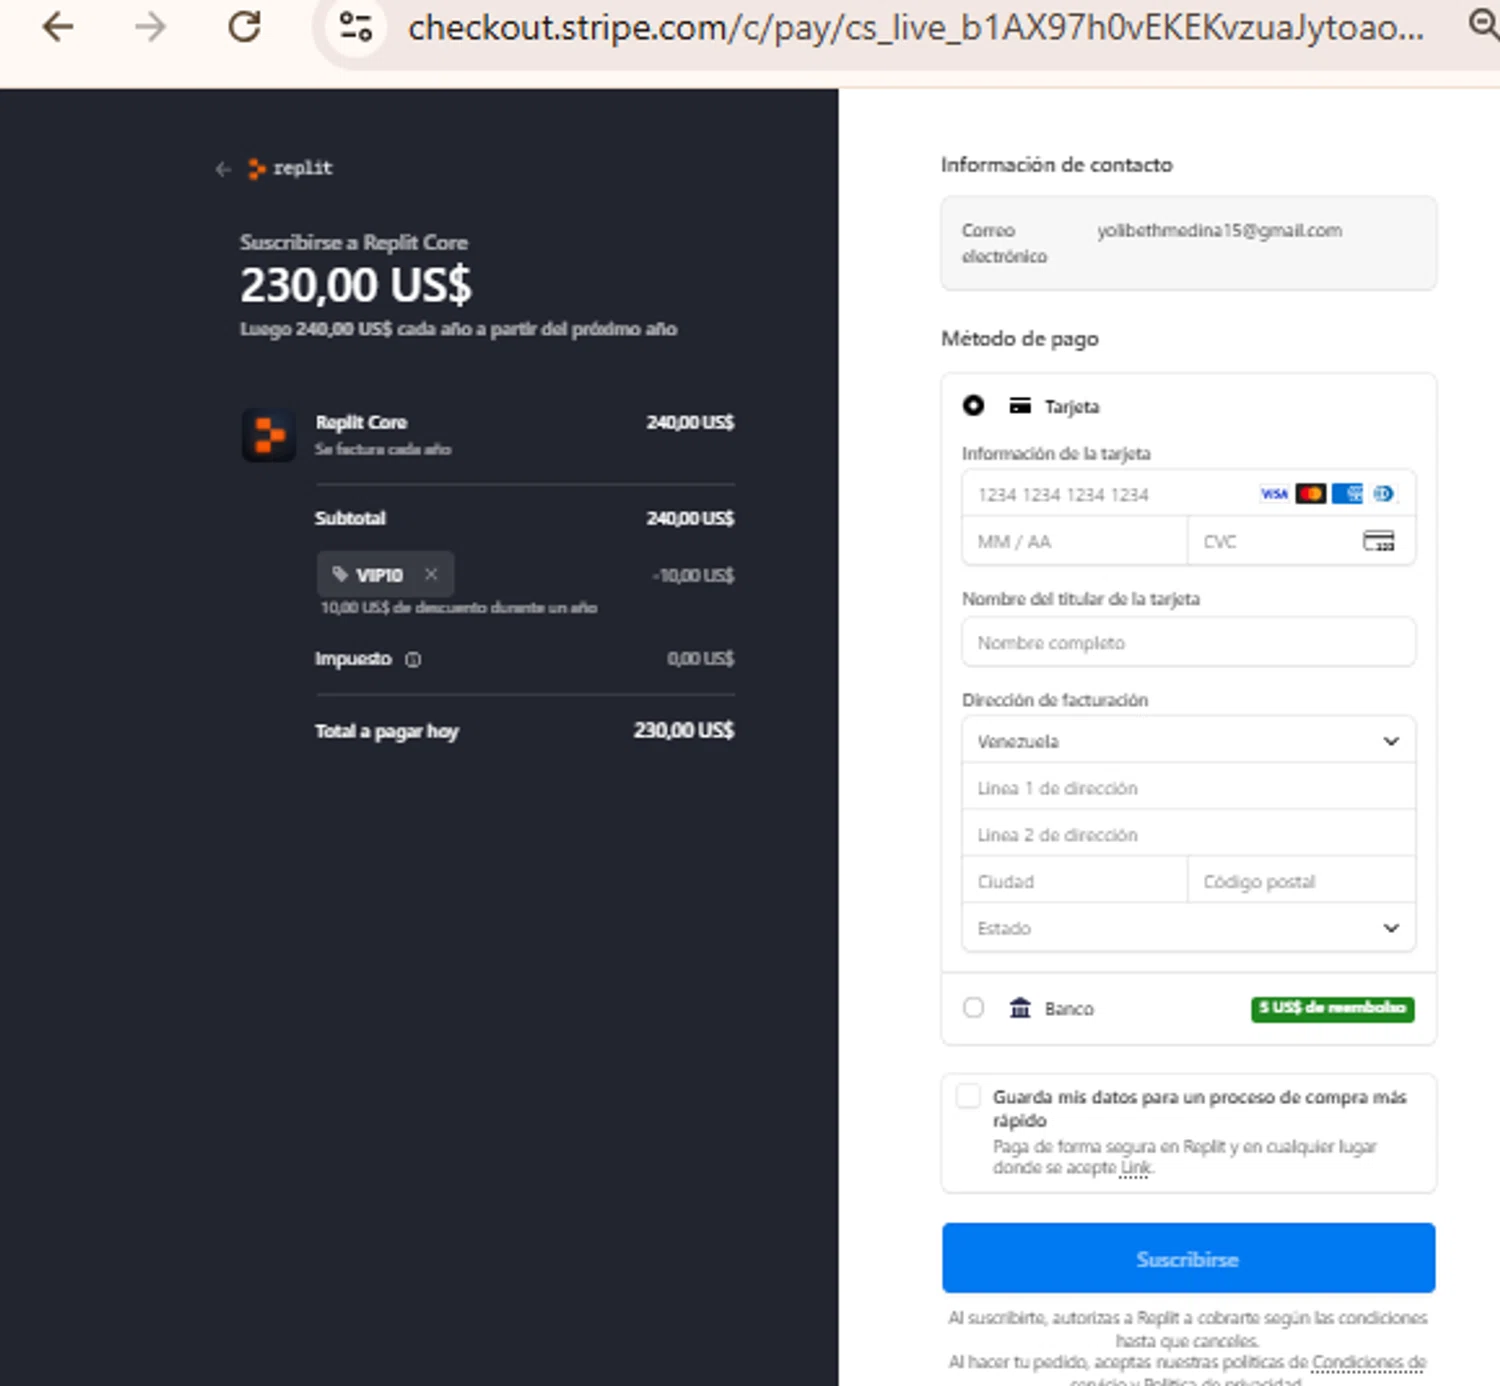
Task: Select the Tarjeta payment radio button
Action: click(x=973, y=405)
